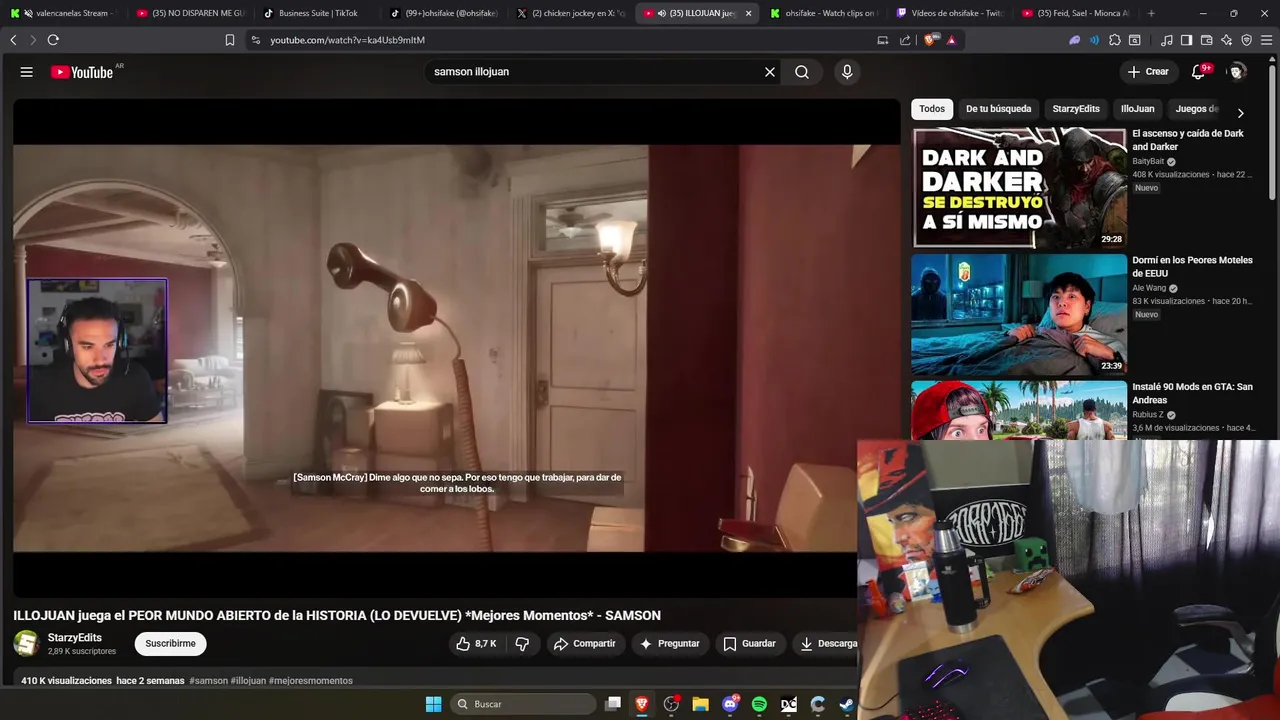Click the Windows taskbar Buscar box
The width and height of the screenshot is (1280, 720).
click(x=523, y=704)
